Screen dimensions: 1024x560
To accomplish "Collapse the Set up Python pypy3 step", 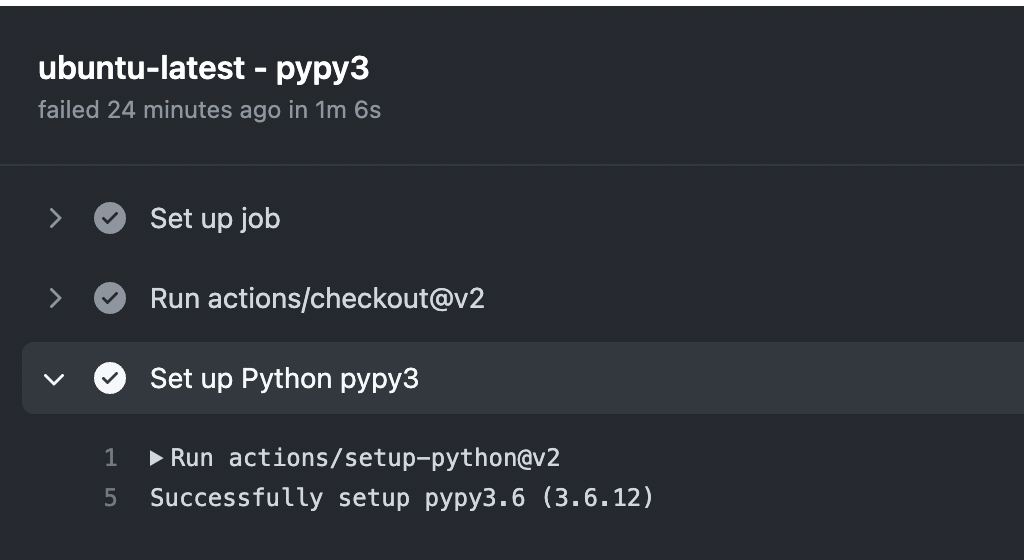I will [54, 379].
